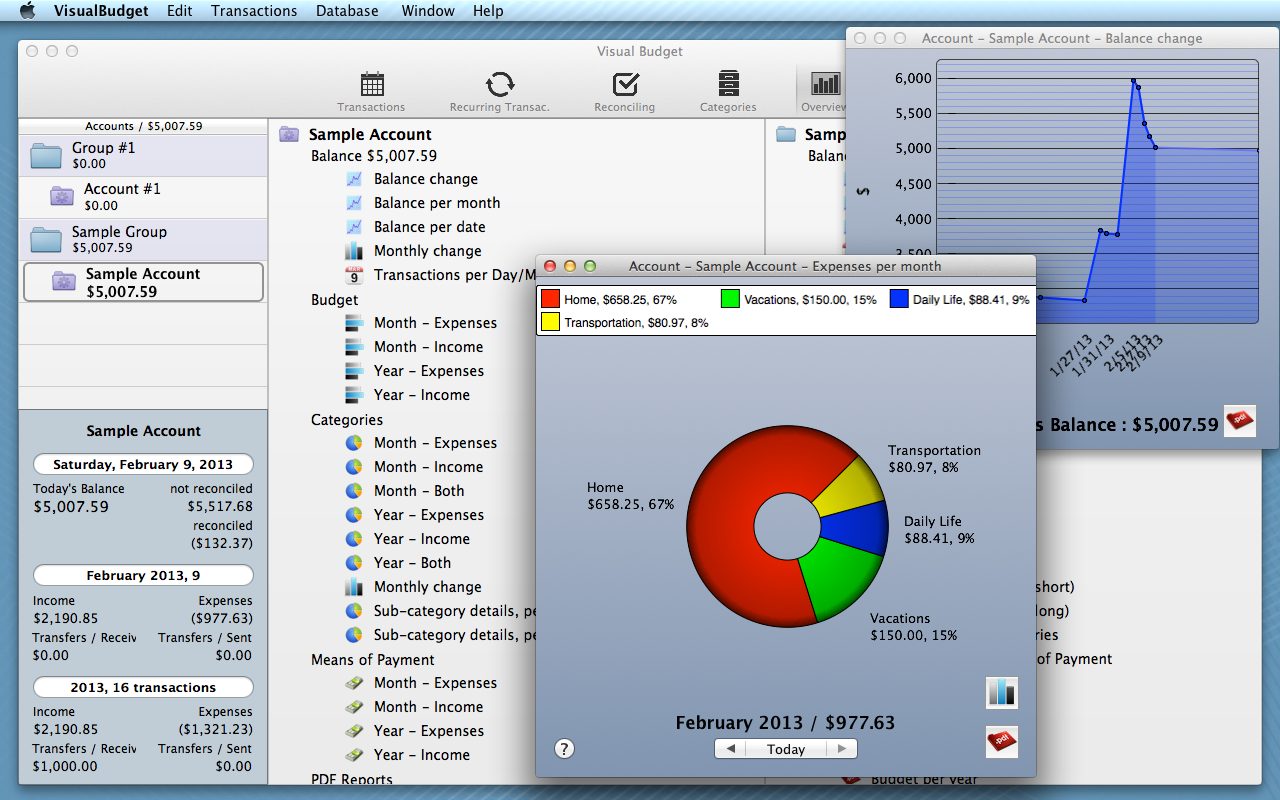Click the Today button

tap(786, 749)
